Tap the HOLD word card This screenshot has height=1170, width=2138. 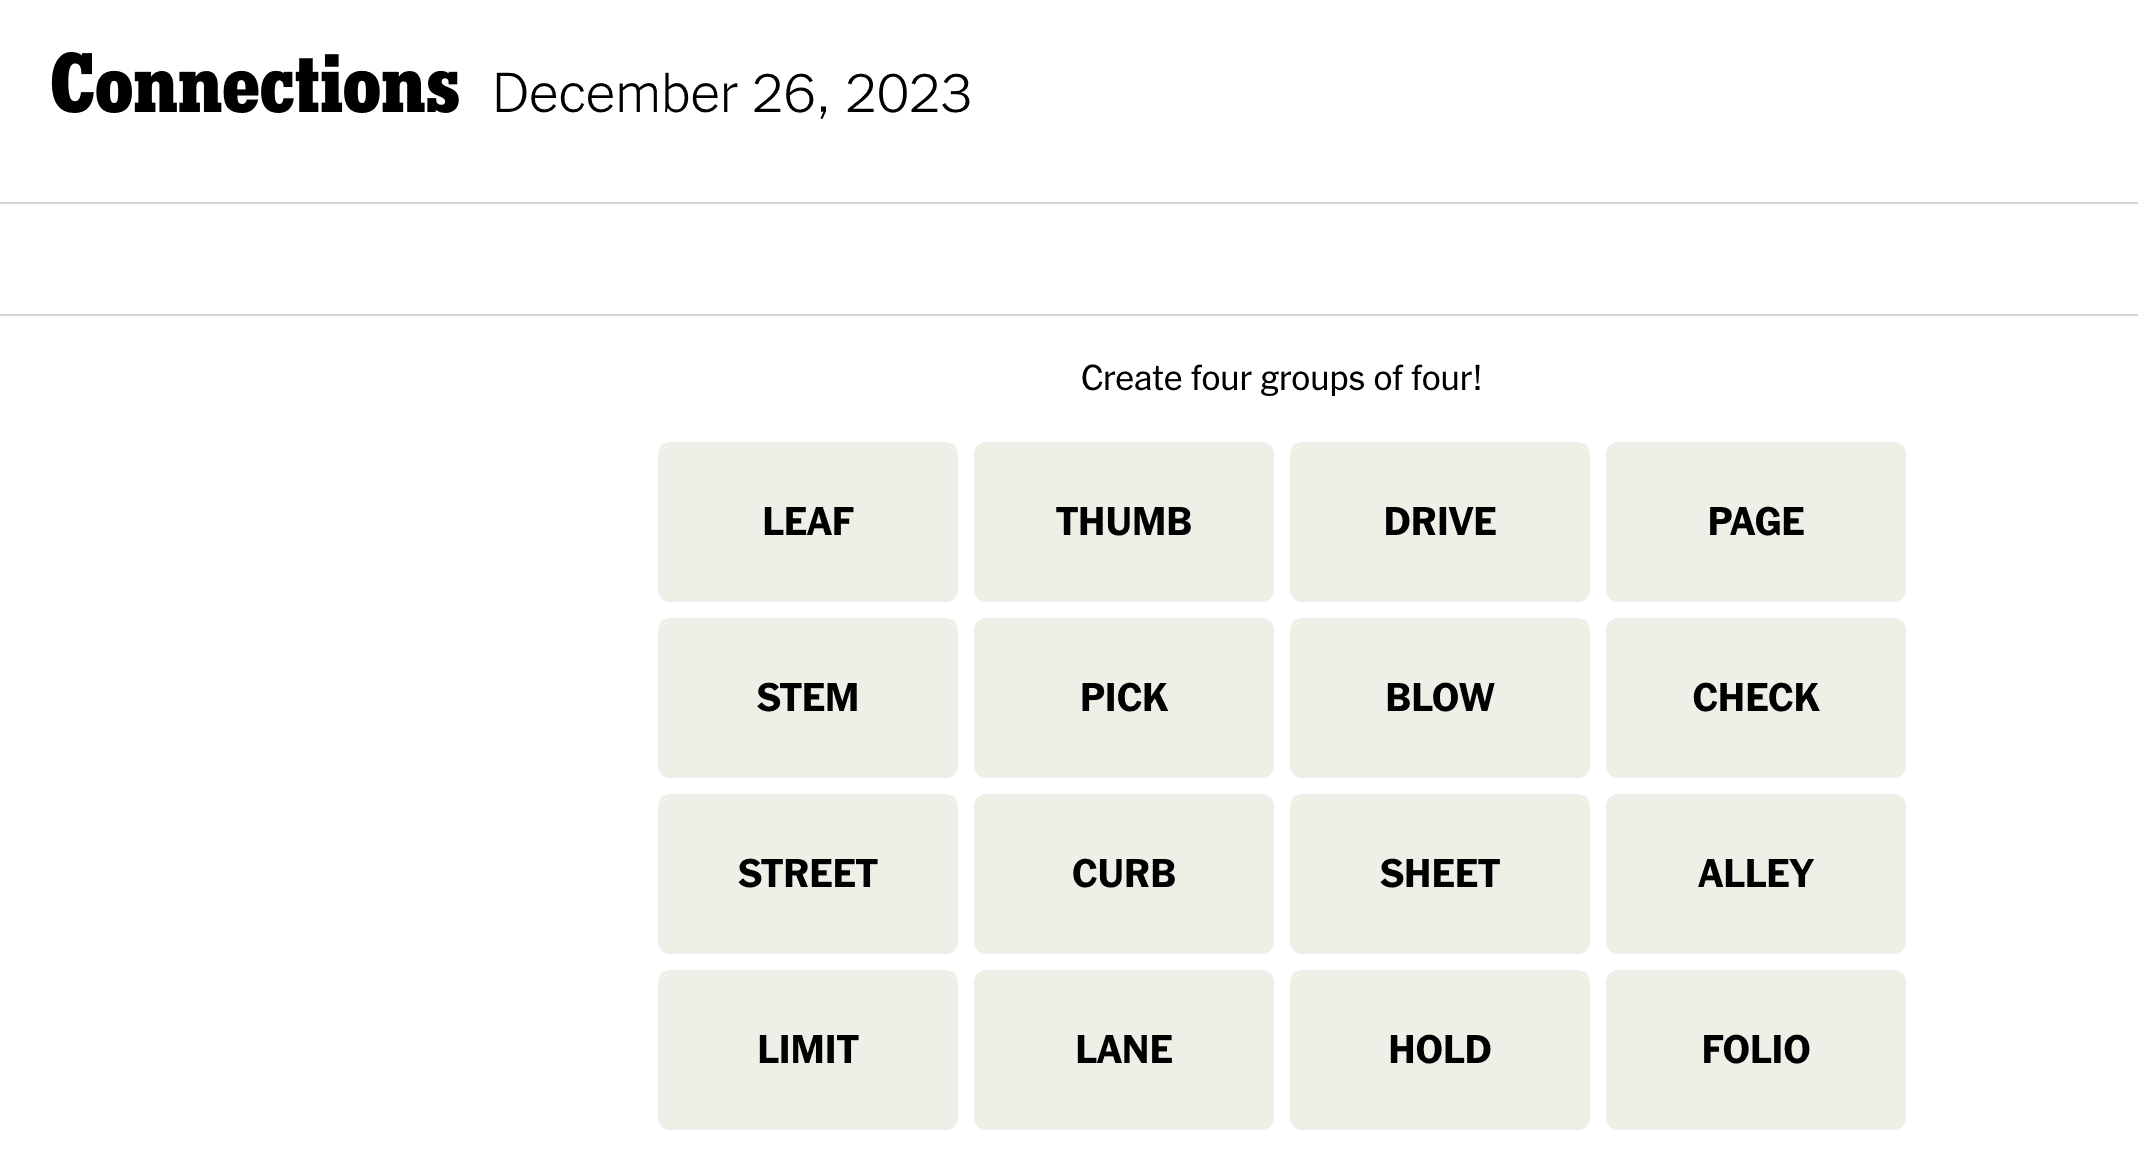(1439, 1050)
